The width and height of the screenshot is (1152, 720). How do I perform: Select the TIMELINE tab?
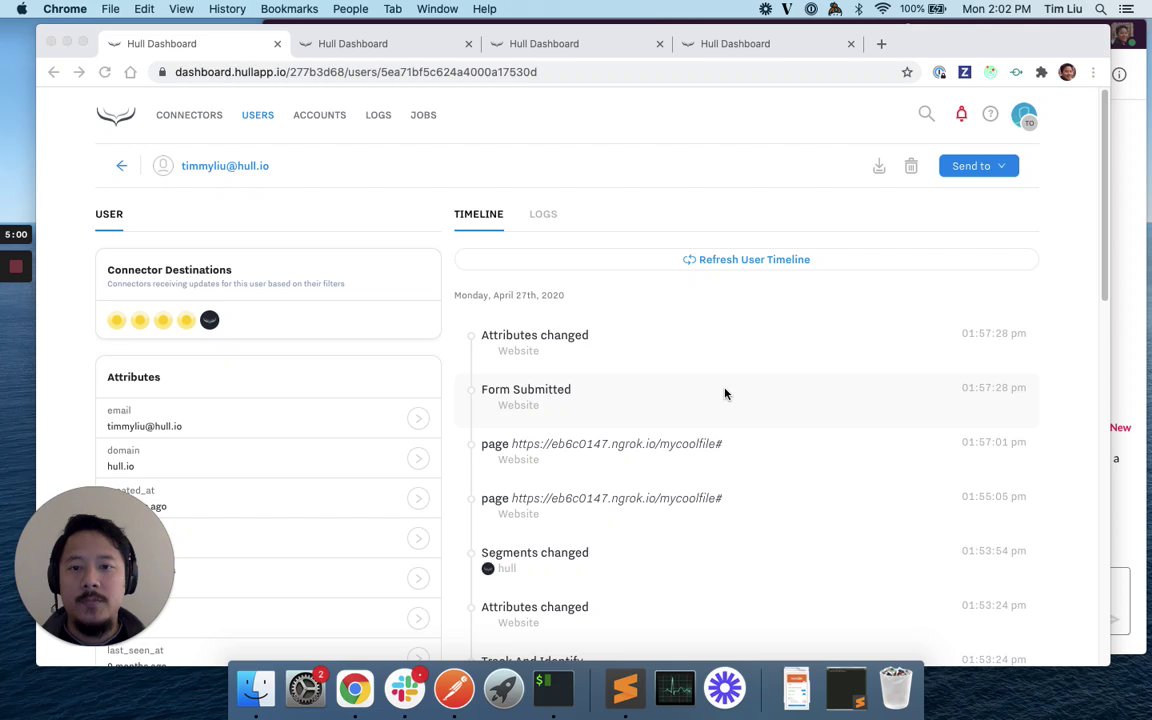[x=478, y=214]
